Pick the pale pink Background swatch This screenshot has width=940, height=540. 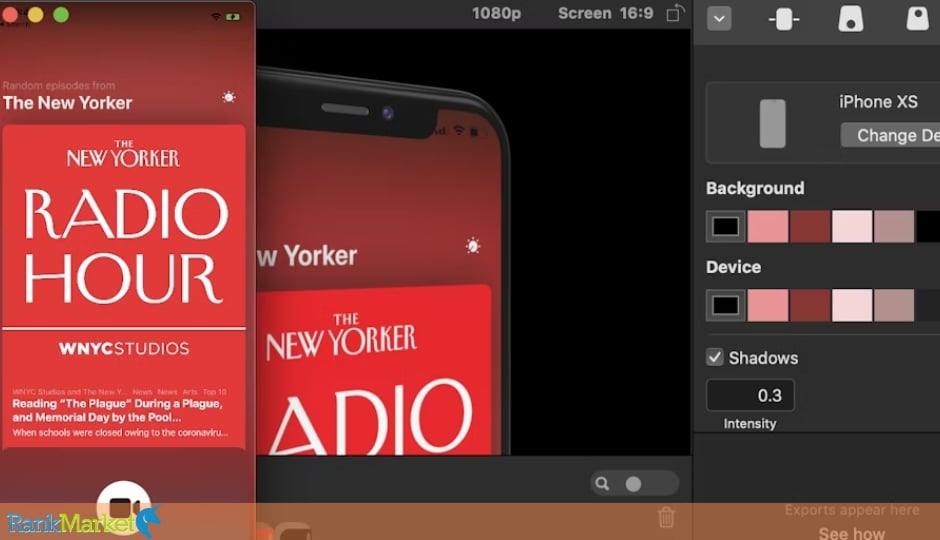pos(852,227)
